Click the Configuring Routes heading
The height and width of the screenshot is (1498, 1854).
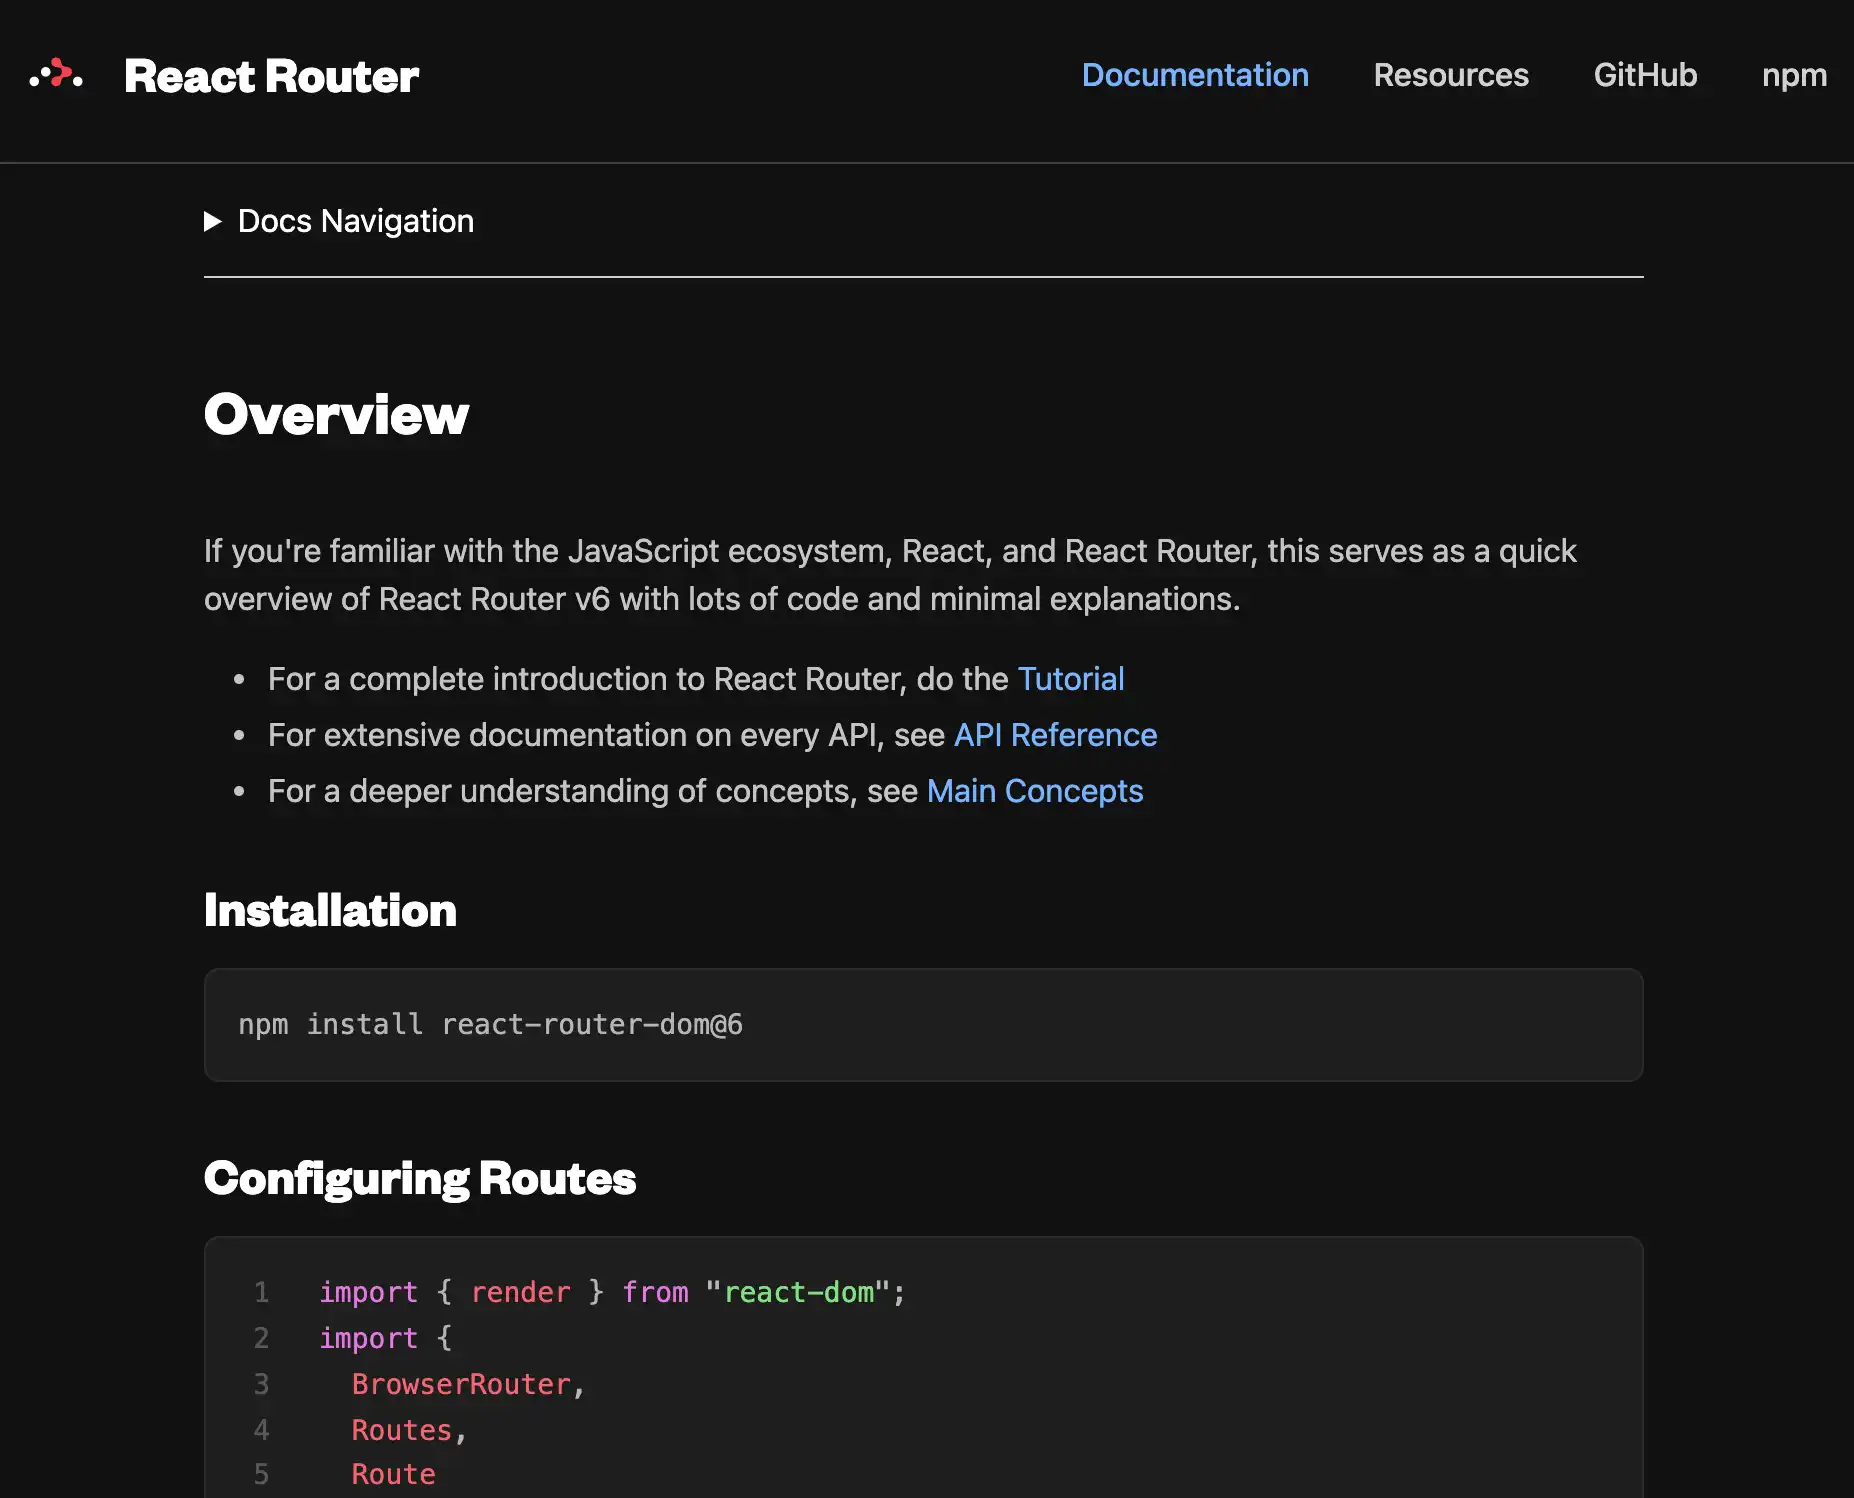click(420, 1178)
